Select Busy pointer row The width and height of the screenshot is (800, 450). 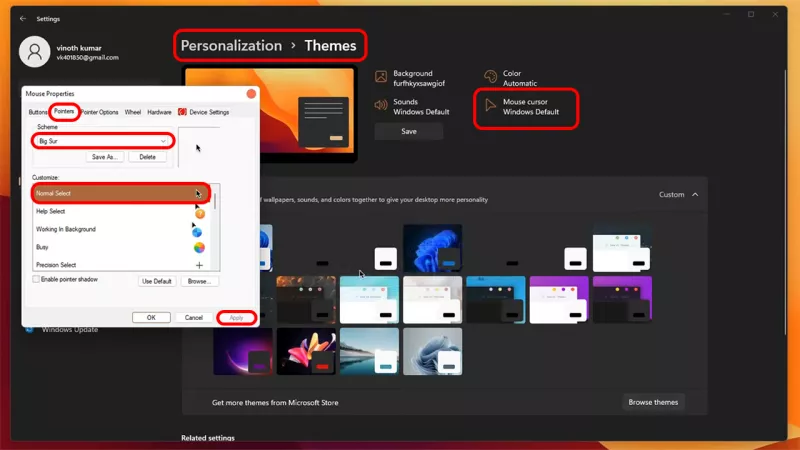122,247
